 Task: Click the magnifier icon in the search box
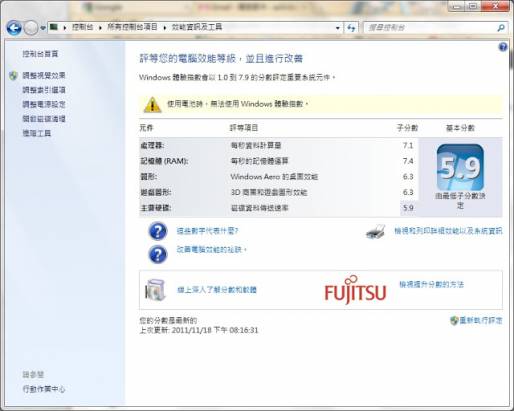tap(501, 28)
